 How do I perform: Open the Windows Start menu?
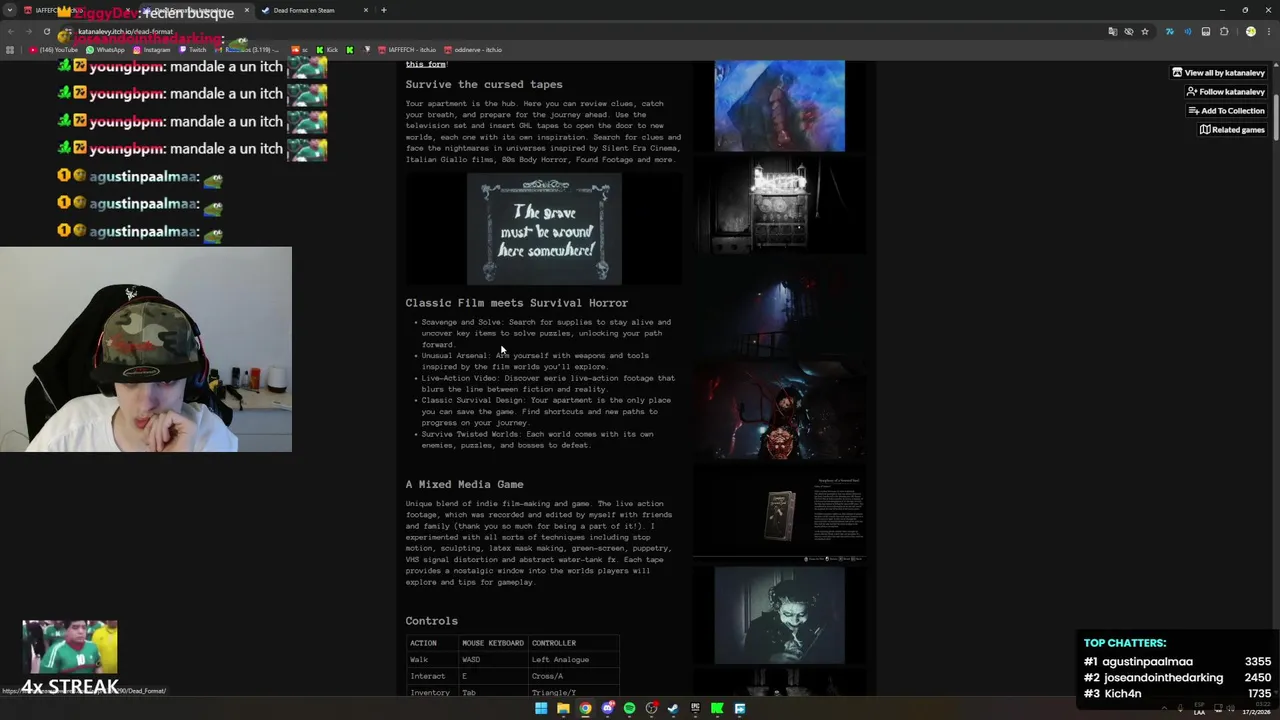click(541, 708)
